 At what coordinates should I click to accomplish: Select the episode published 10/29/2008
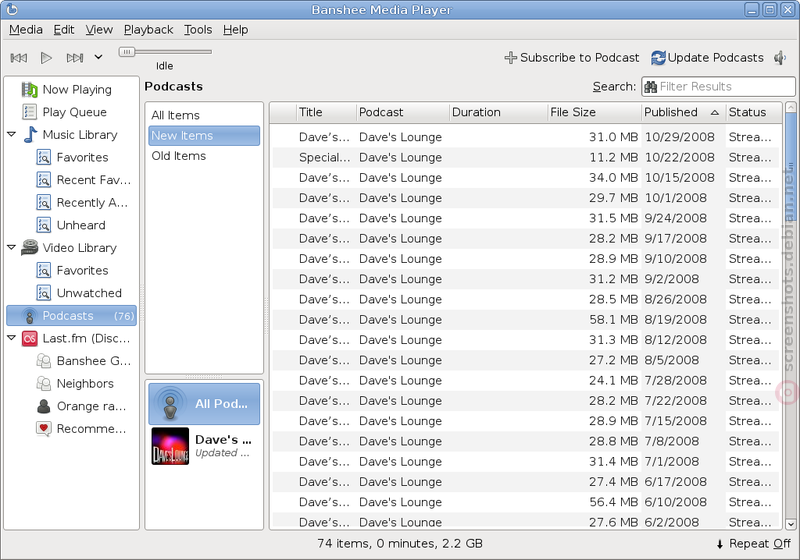coord(526,137)
